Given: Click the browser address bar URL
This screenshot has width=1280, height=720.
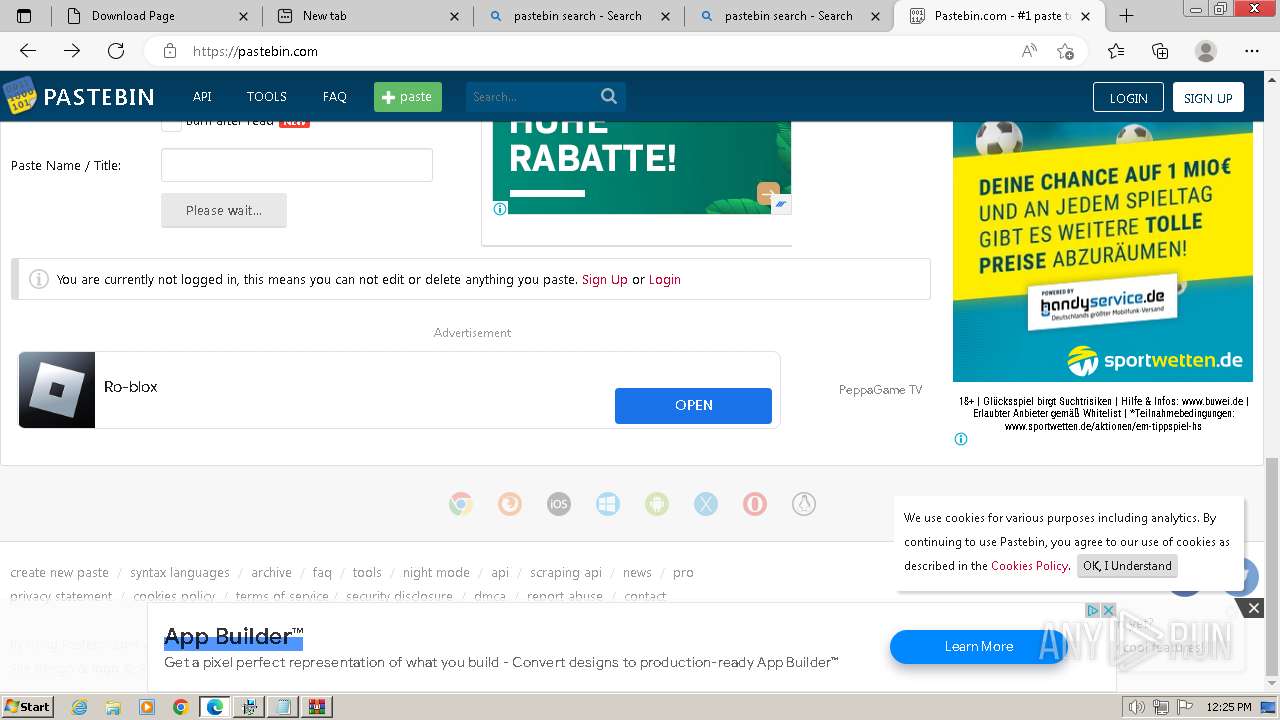Looking at the screenshot, I should click(255, 51).
